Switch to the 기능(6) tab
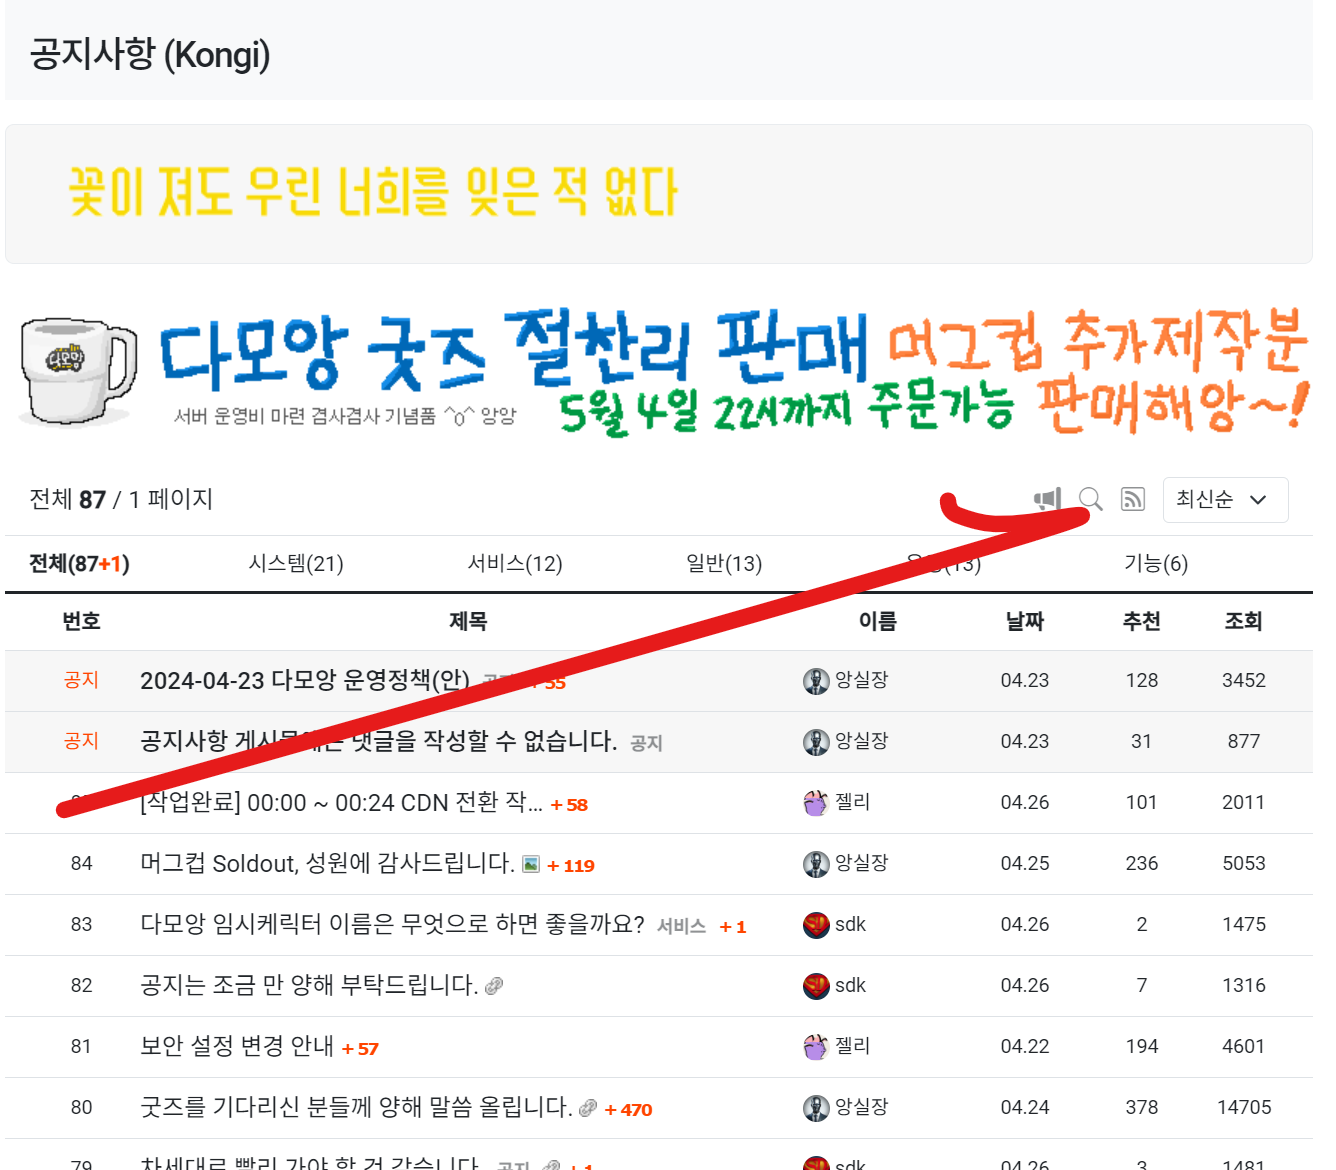1336x1170 pixels. (x=1156, y=564)
